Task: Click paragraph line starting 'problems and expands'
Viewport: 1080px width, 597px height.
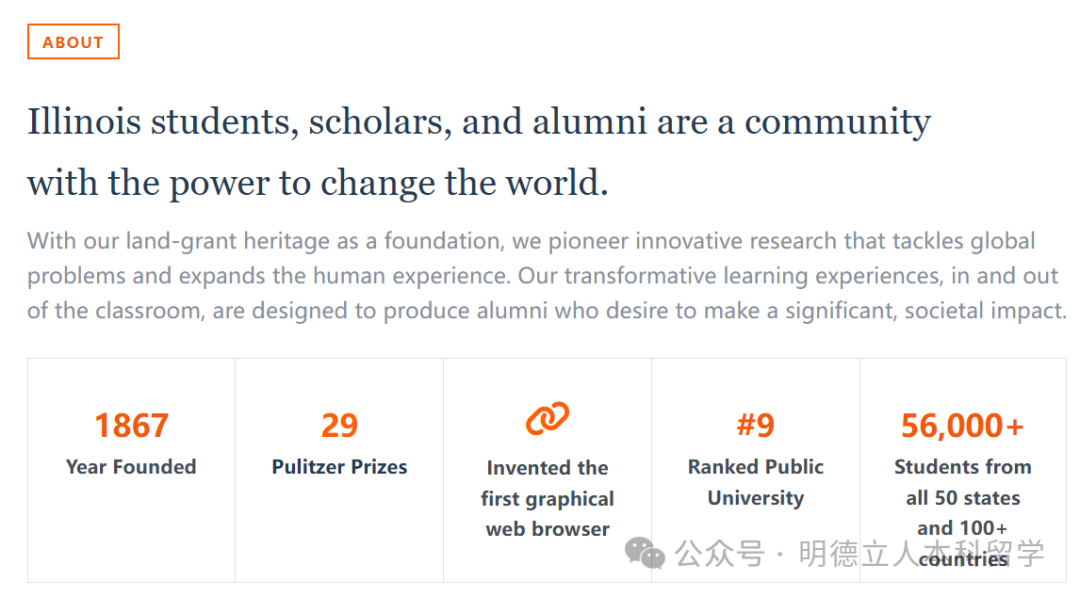Action: (543, 275)
